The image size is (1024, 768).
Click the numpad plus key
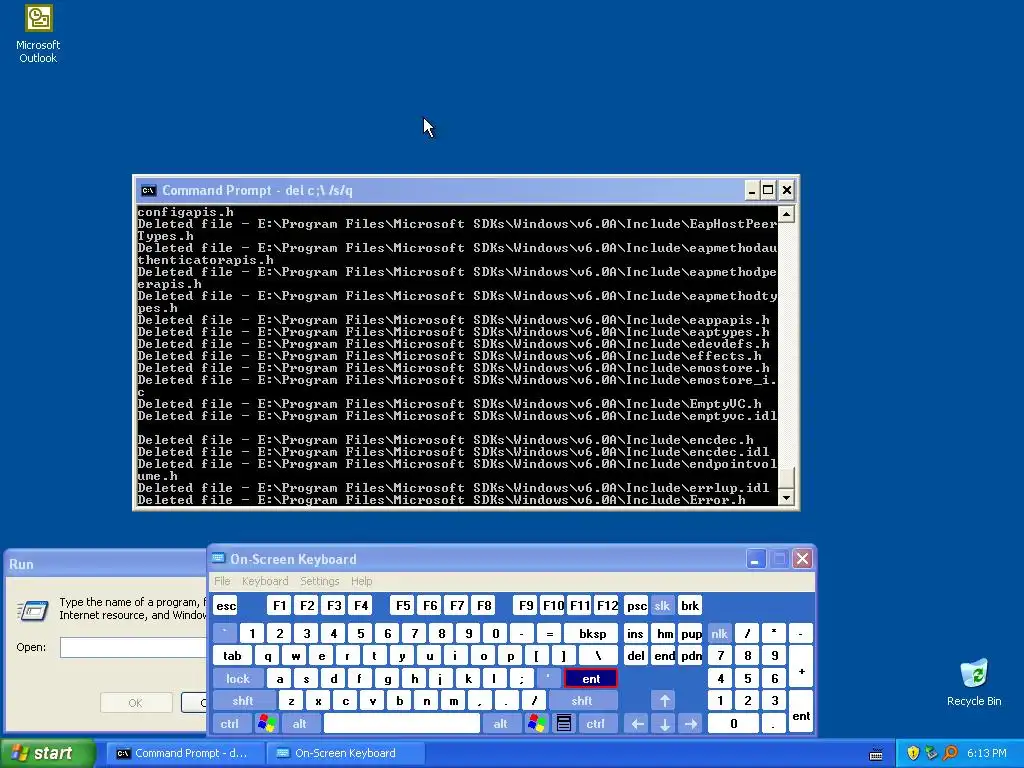(x=801, y=667)
